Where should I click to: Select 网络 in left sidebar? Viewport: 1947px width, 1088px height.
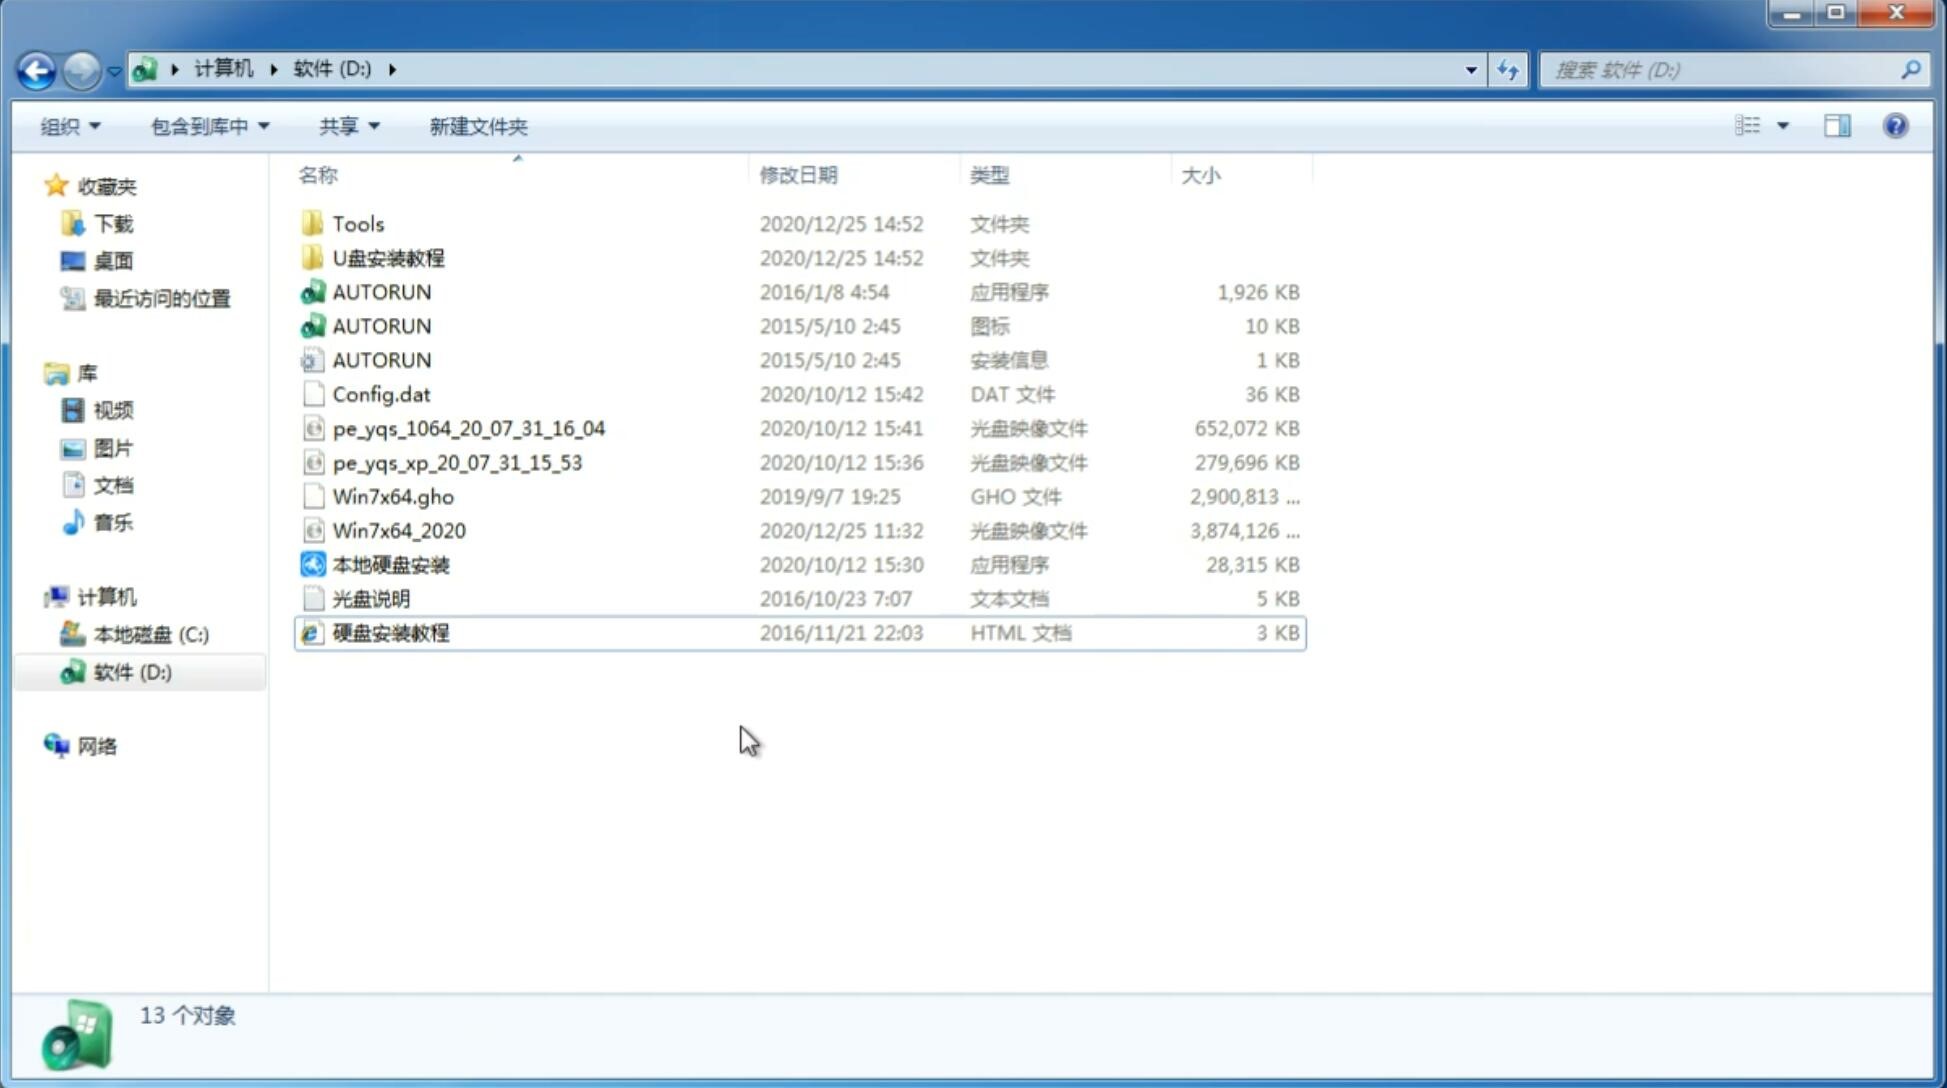click(x=96, y=744)
